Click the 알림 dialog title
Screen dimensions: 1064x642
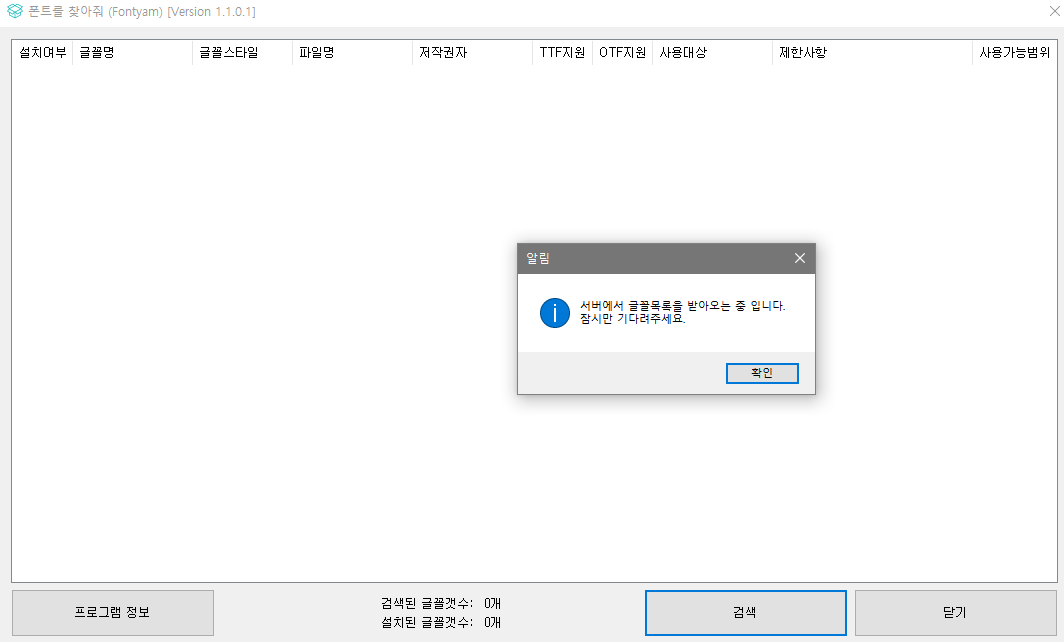click(538, 259)
